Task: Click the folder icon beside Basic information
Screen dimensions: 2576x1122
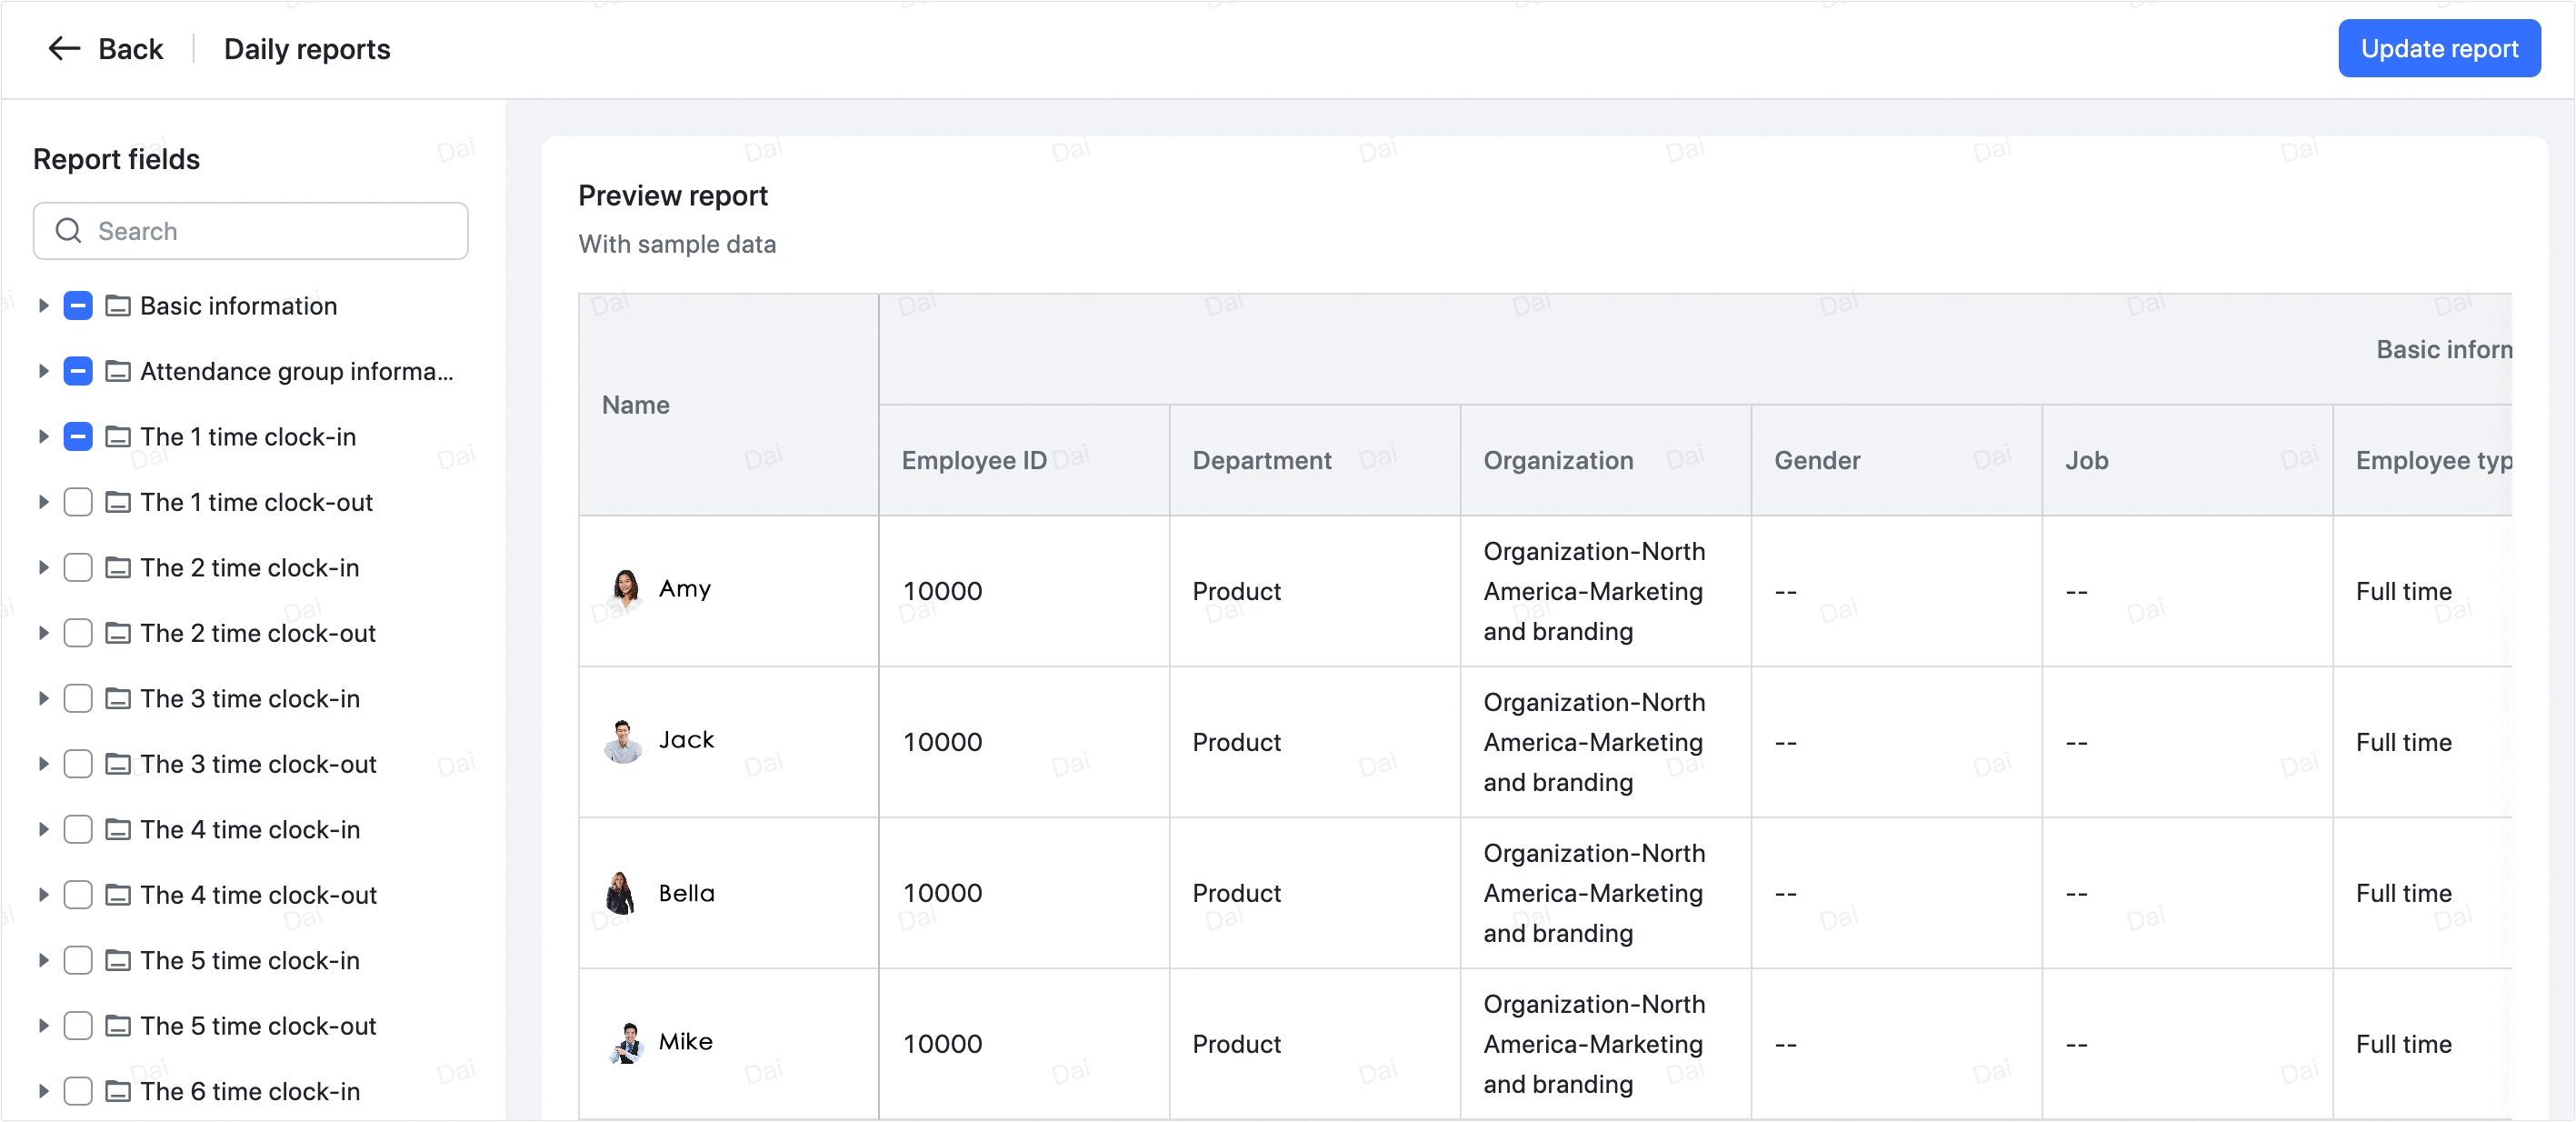Action: pos(117,306)
